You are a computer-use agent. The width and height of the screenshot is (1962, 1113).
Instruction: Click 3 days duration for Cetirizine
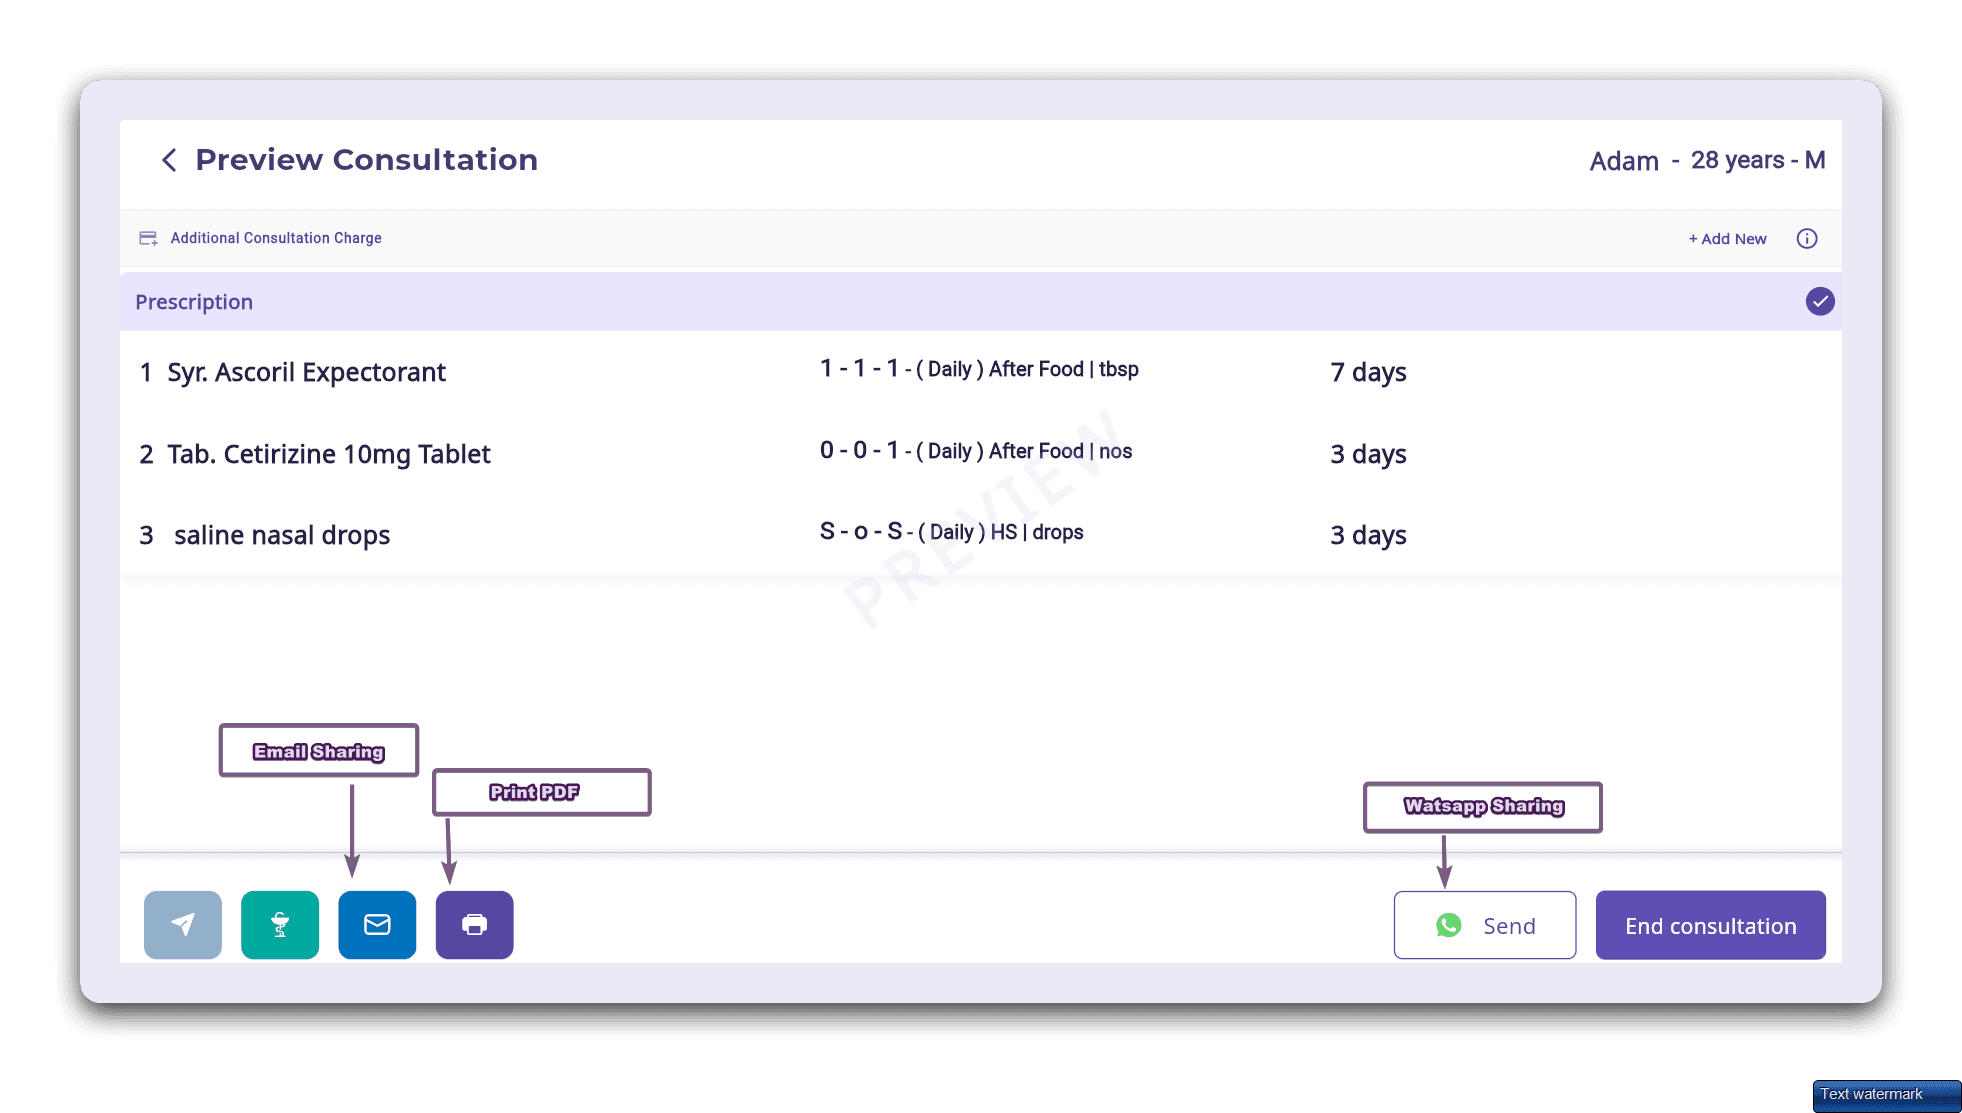pyautogui.click(x=1367, y=454)
